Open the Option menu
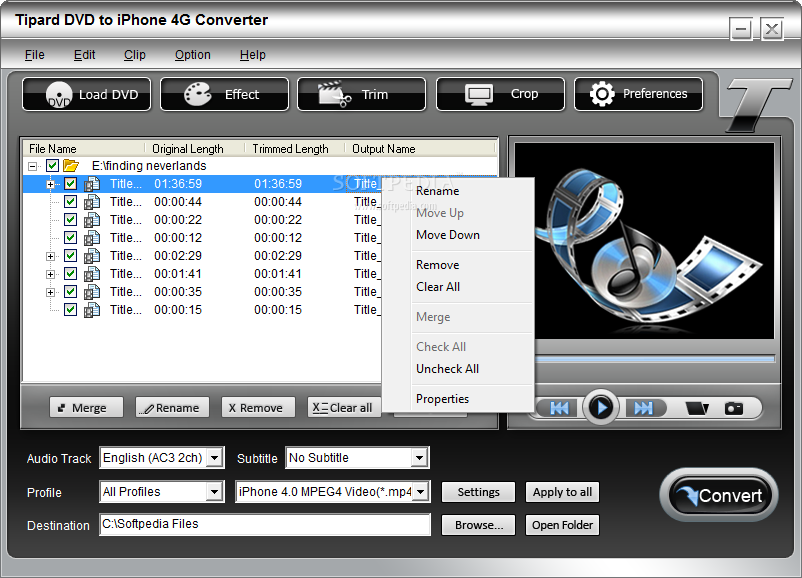Image resolution: width=802 pixels, height=578 pixels. 193,55
